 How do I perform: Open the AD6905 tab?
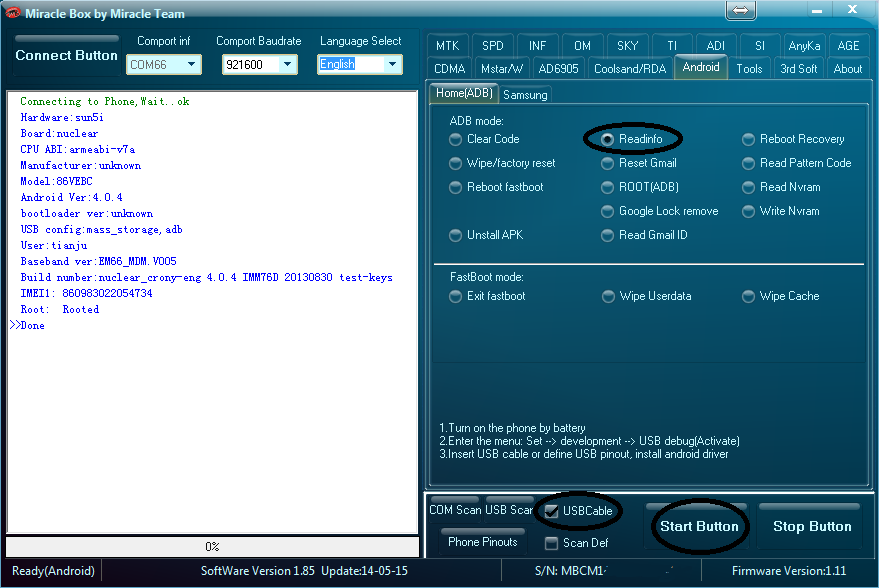coord(558,69)
